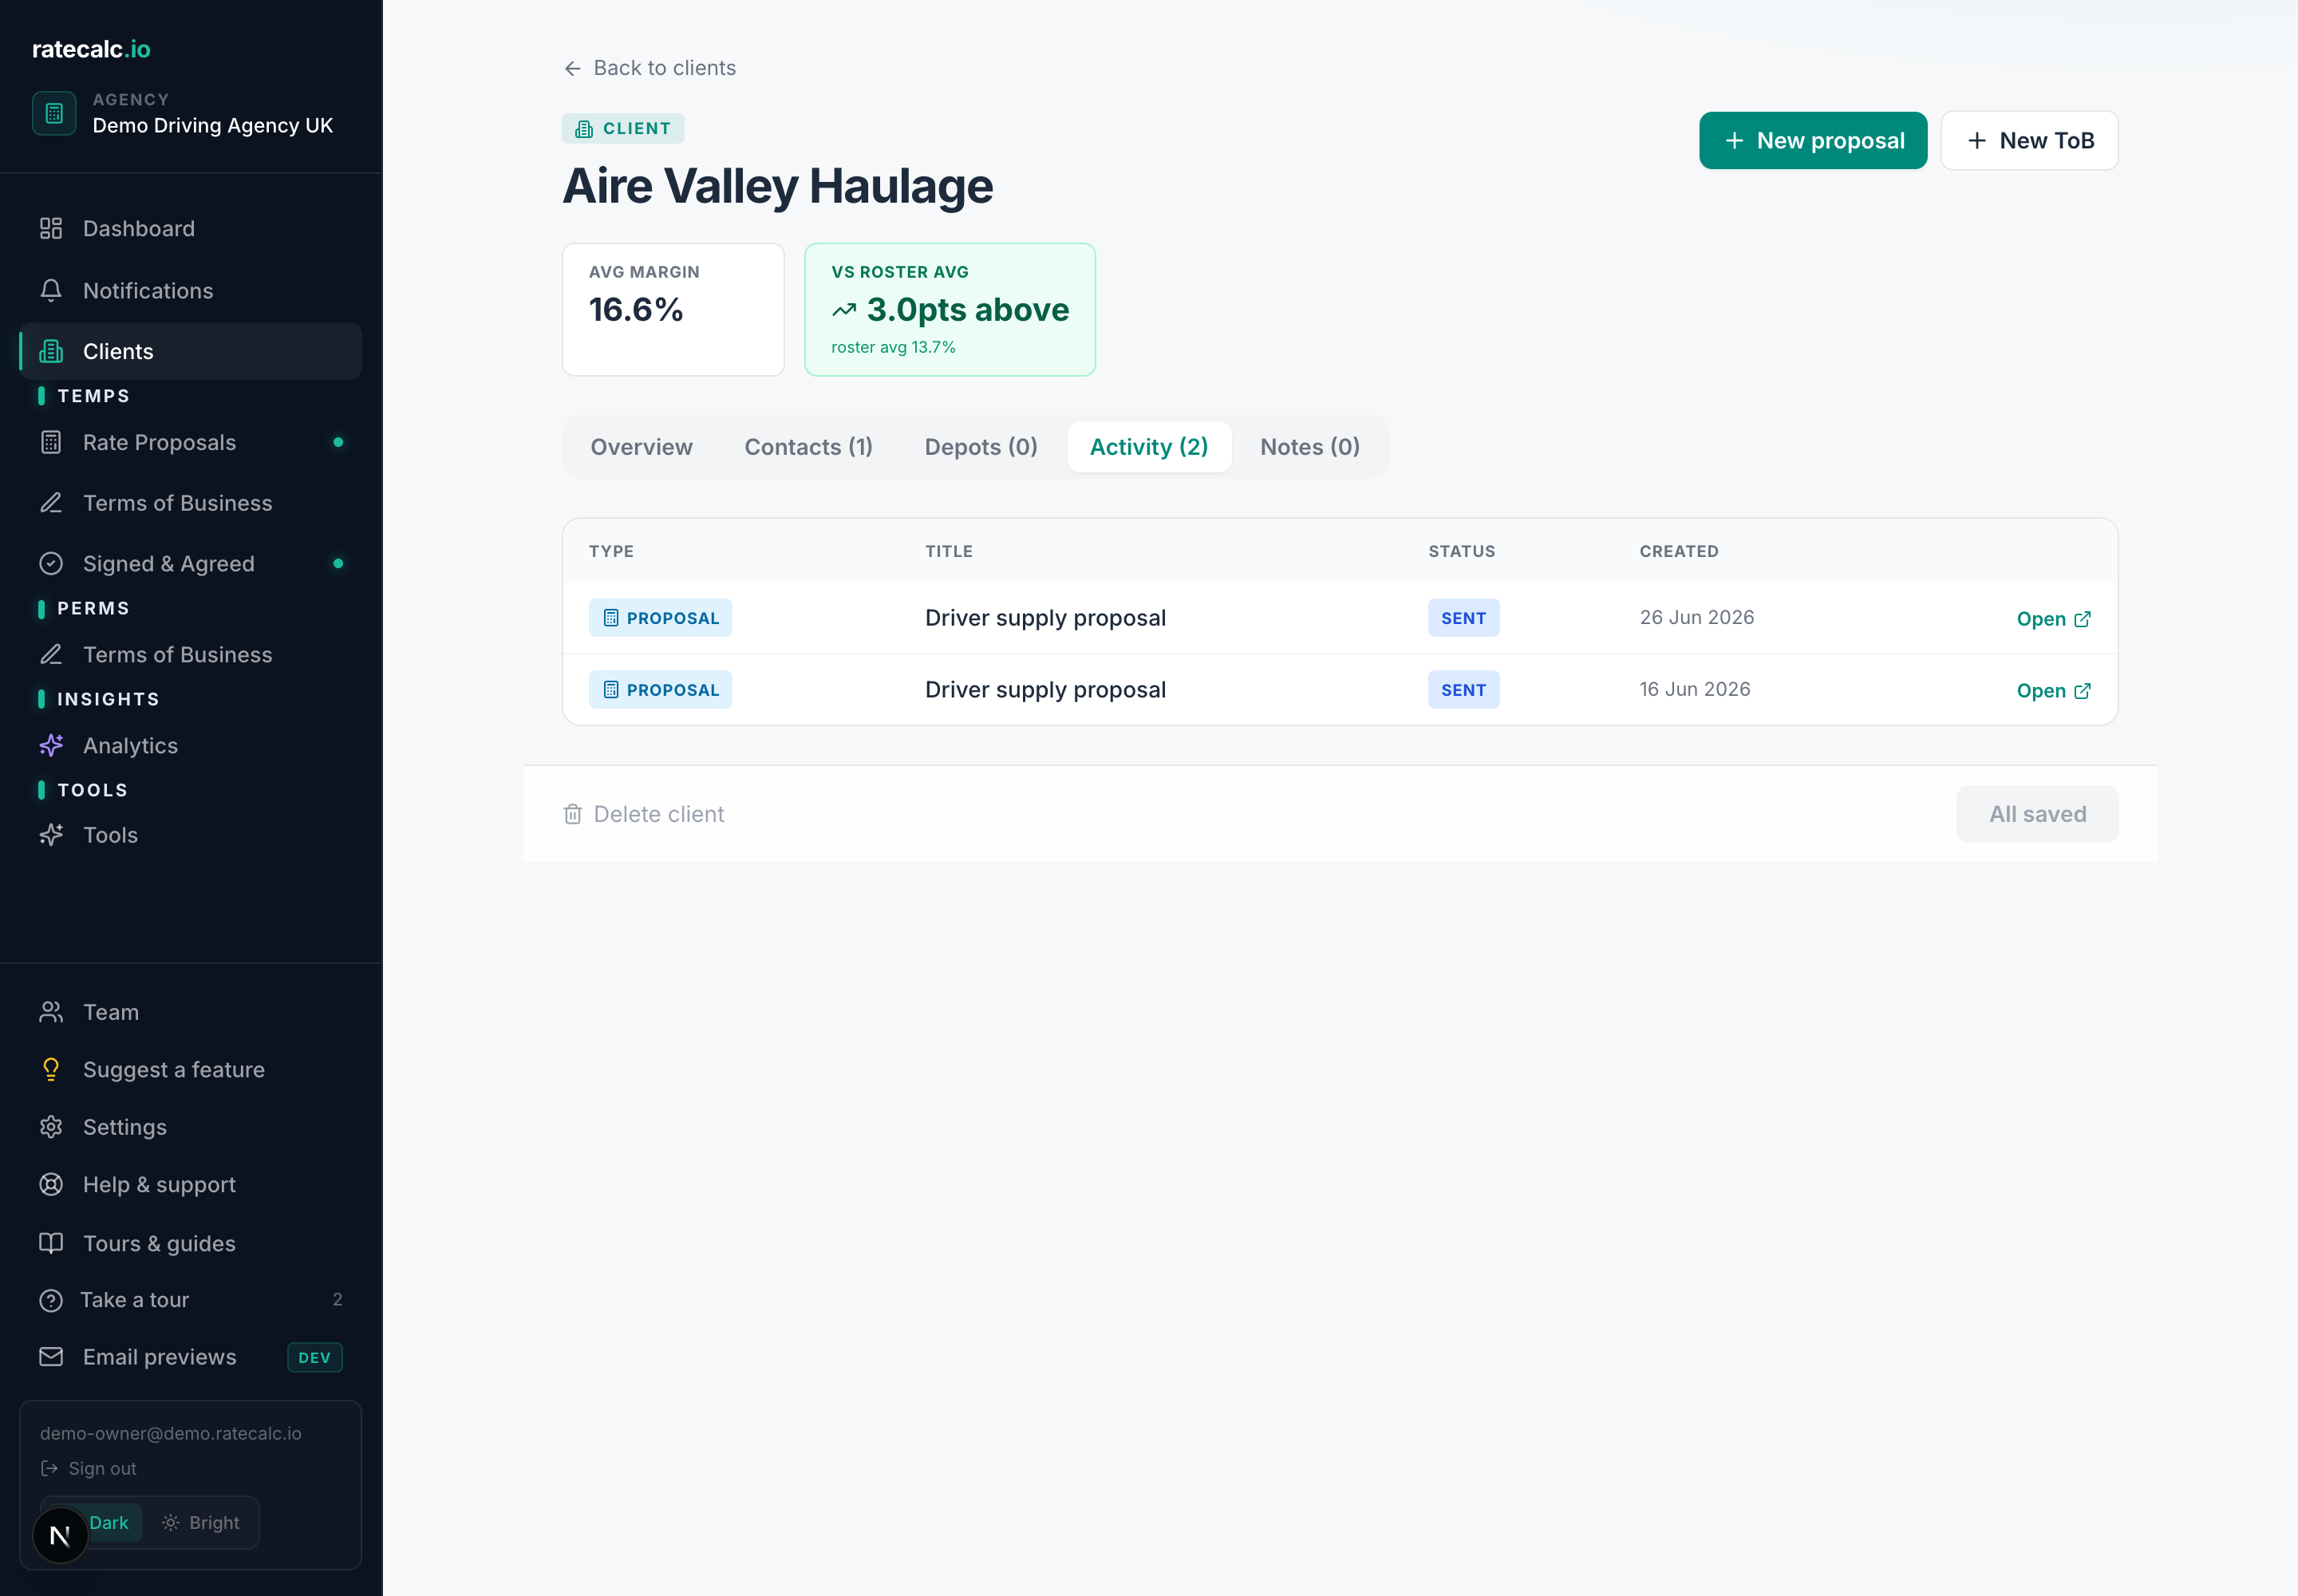This screenshot has height=1596, width=2298.
Task: Open Signed & Agreed section
Action: point(191,563)
